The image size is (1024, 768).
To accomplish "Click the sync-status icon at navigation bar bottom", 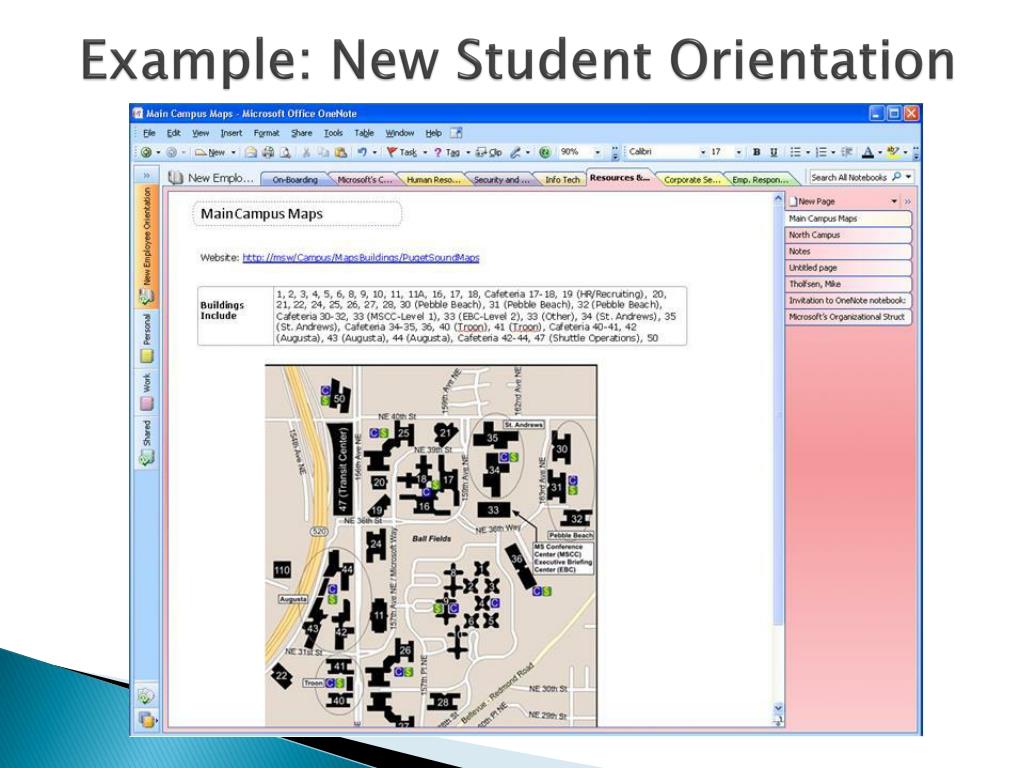I will (x=146, y=696).
